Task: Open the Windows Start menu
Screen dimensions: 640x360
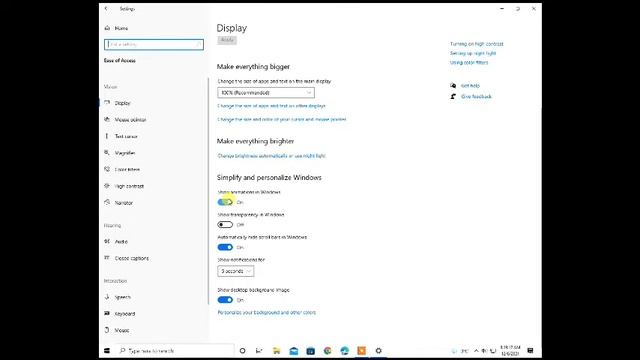Action: point(107,351)
